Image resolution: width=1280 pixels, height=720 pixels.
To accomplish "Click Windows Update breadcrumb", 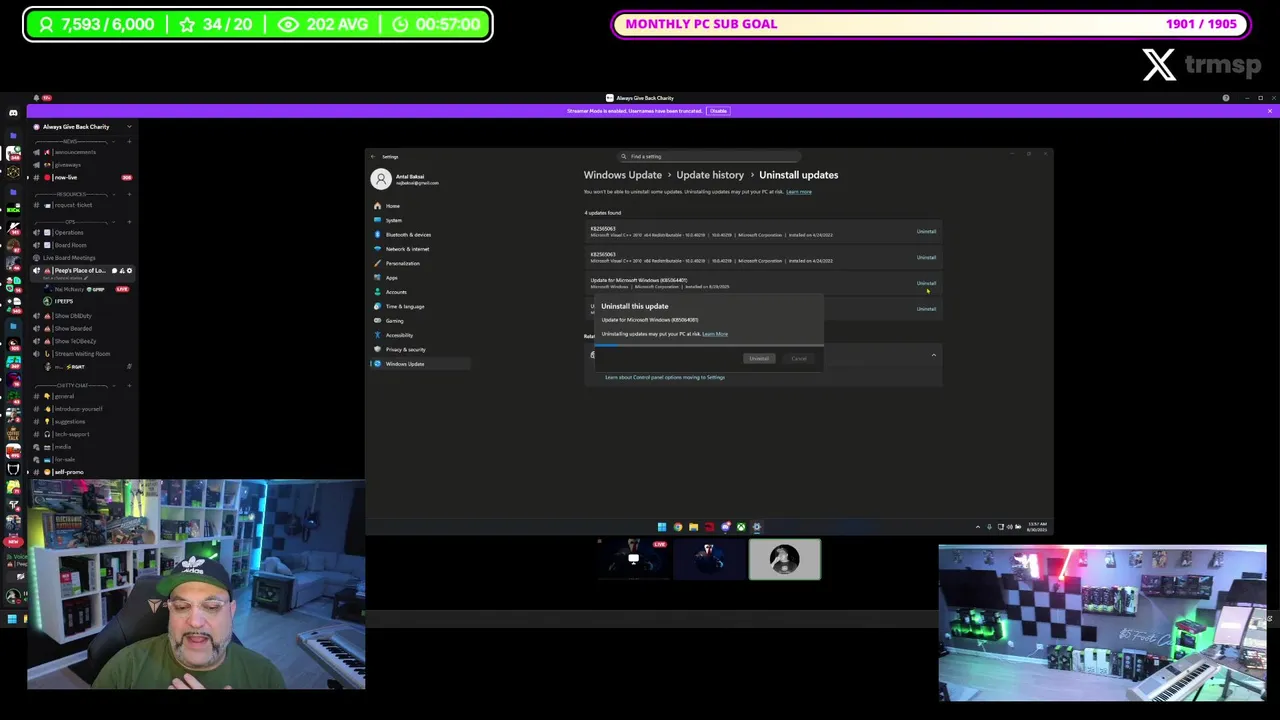I will point(623,175).
